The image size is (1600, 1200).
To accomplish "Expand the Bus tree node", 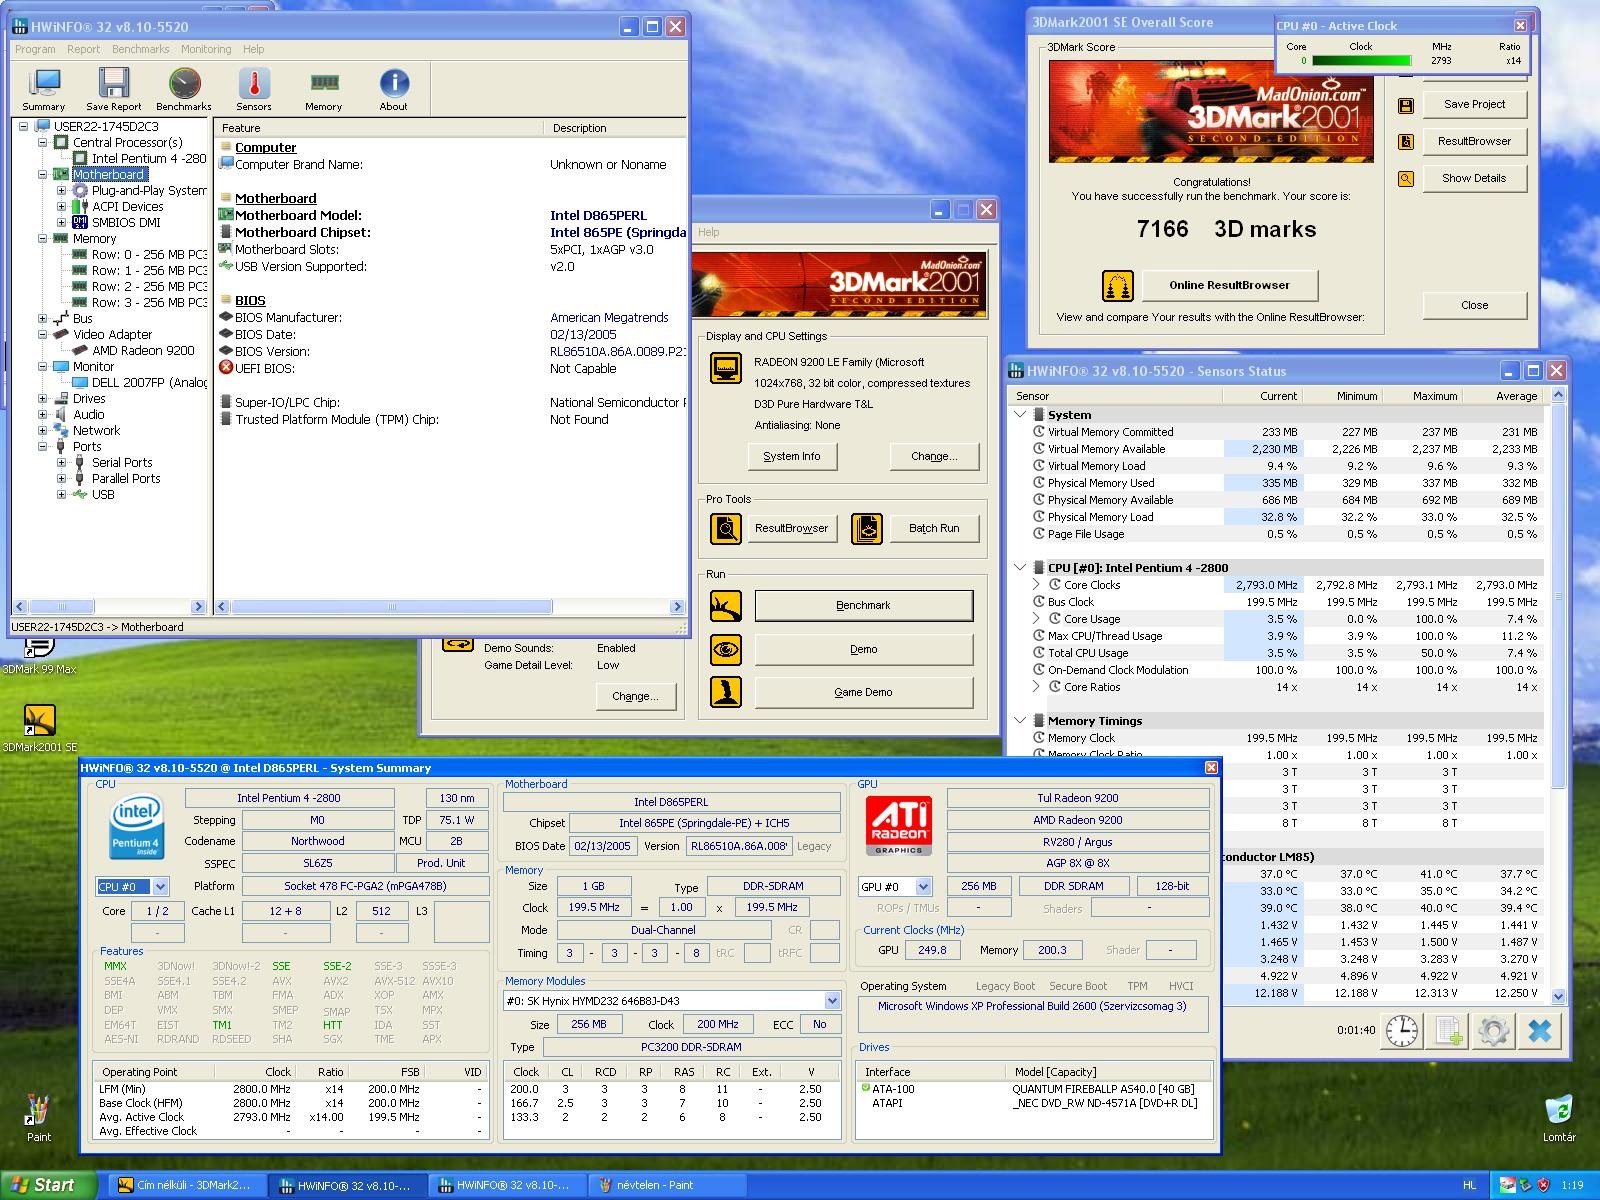I will [x=43, y=319].
